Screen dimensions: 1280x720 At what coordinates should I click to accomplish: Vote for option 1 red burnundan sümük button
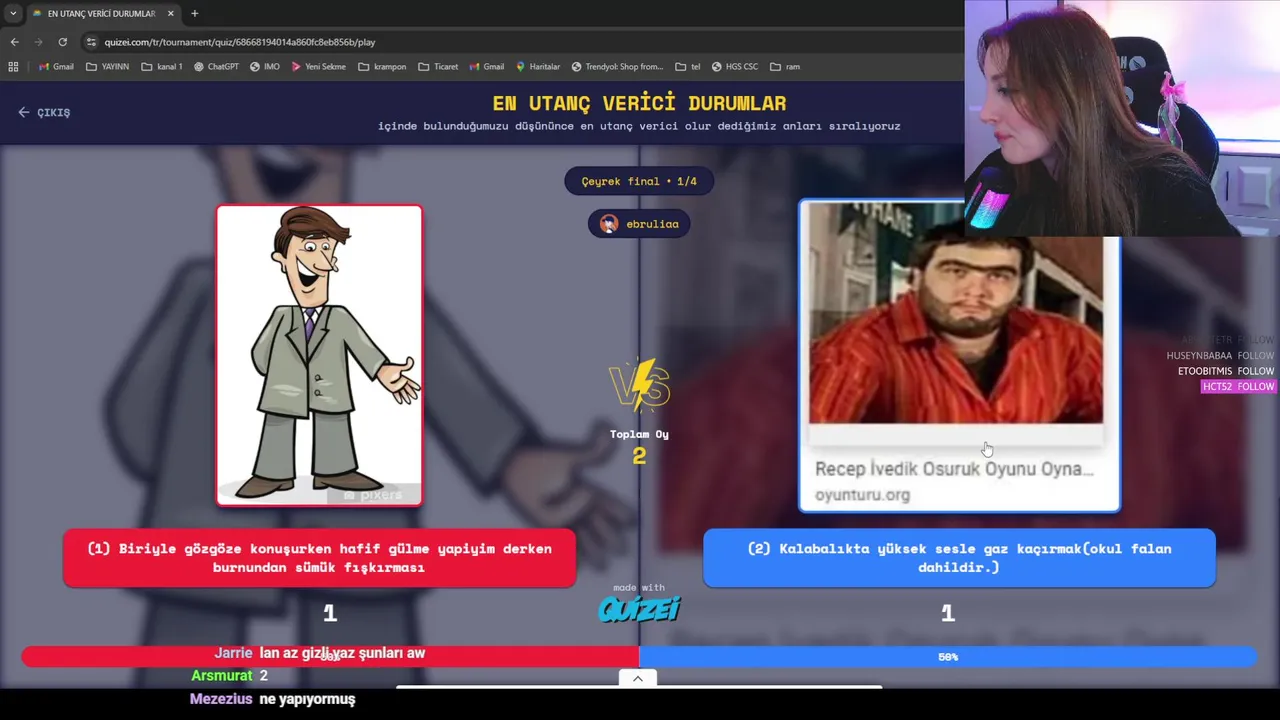coord(319,558)
